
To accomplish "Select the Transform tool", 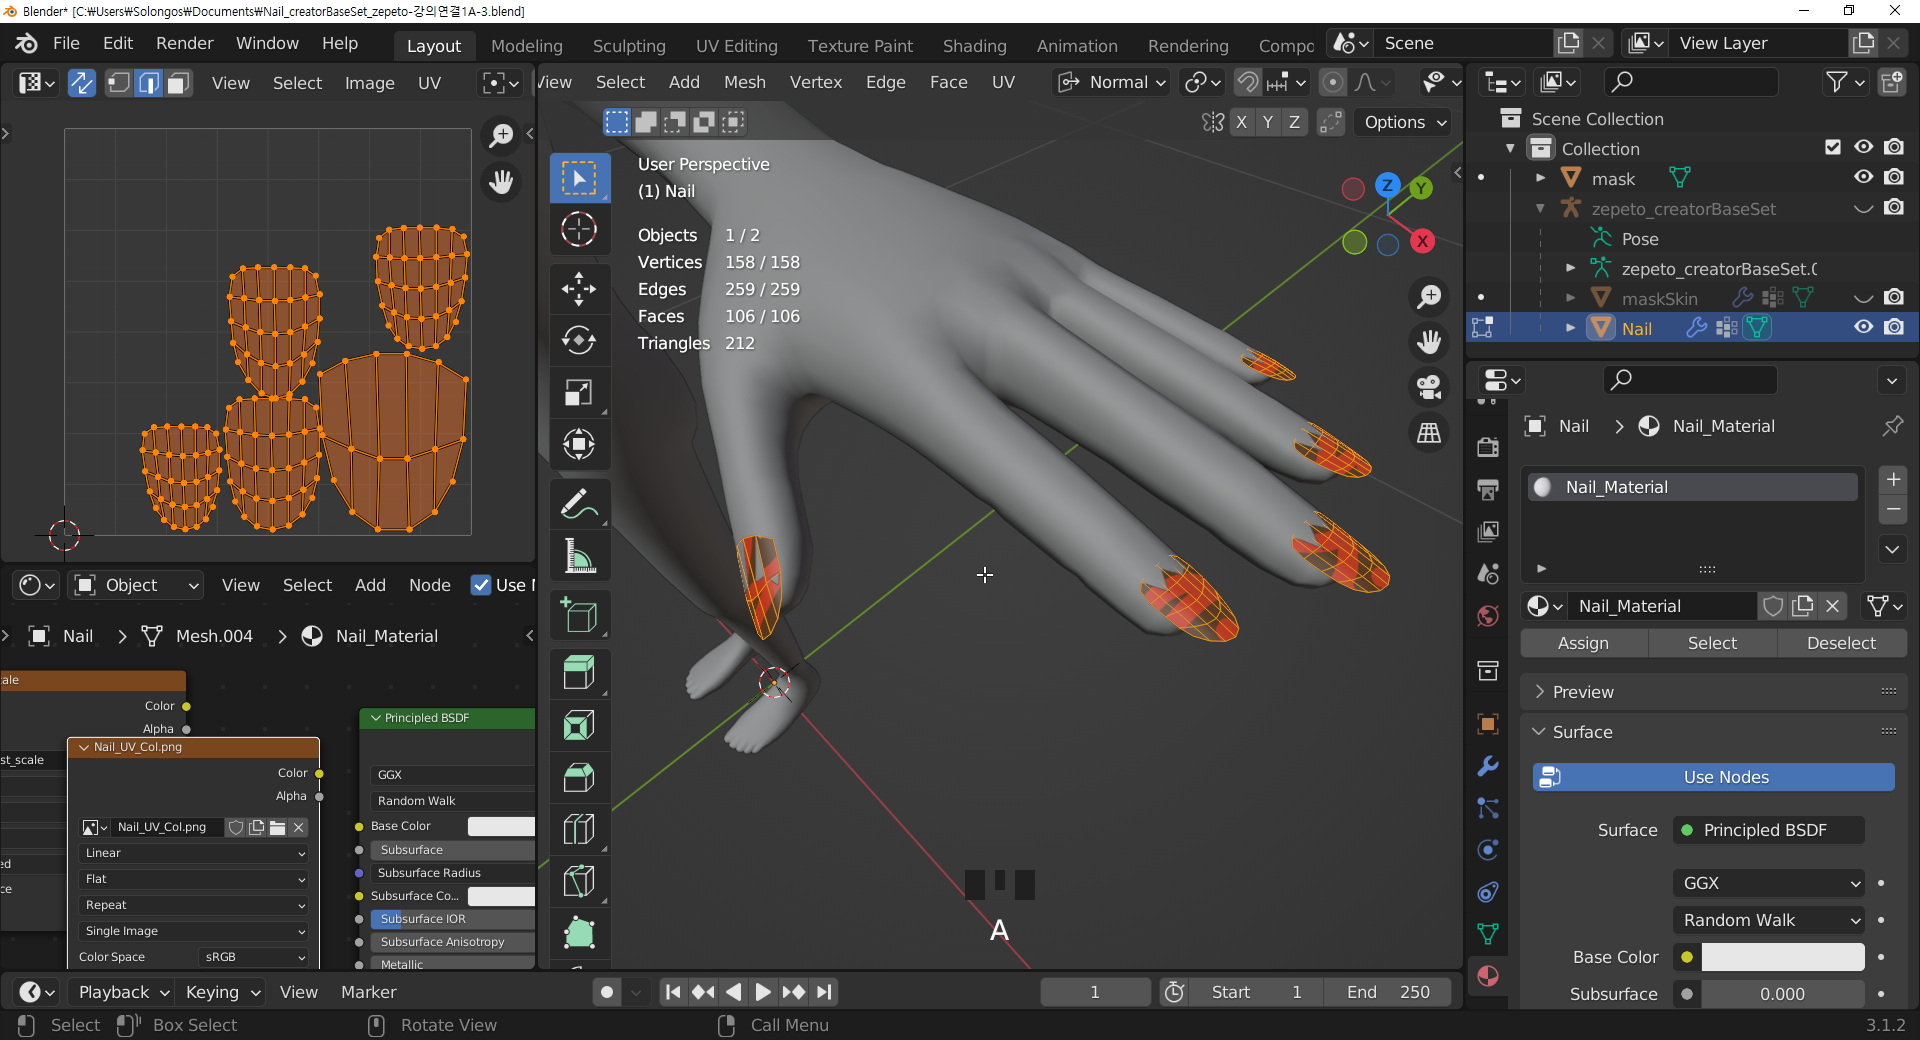I will pos(579,445).
